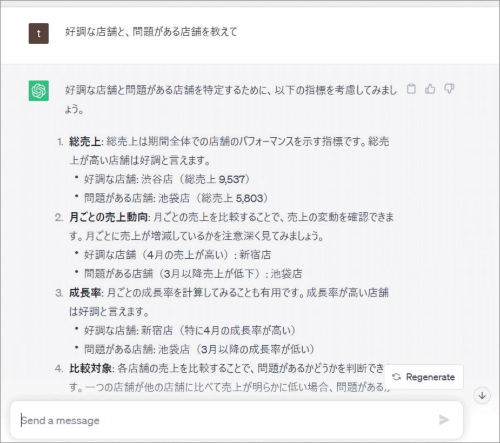Click the bullet 池袋店（総売上 5,803）

[x=176, y=198]
